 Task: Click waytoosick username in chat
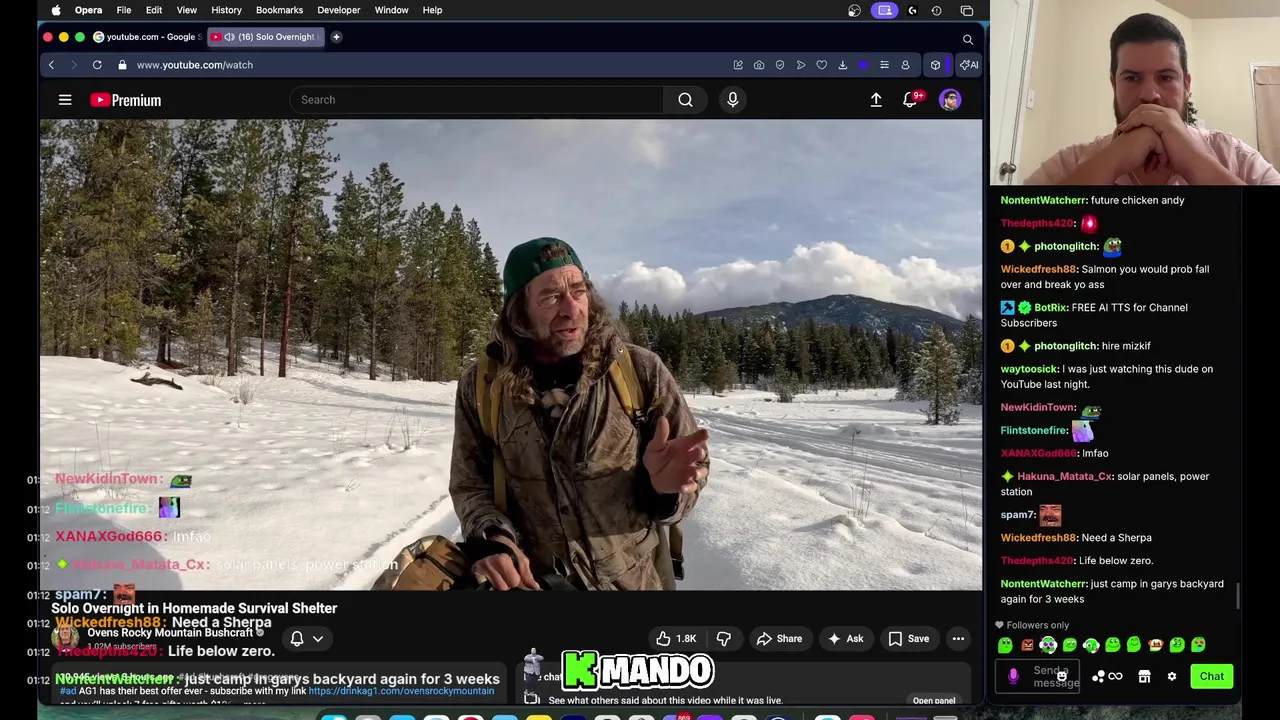[x=1029, y=369]
